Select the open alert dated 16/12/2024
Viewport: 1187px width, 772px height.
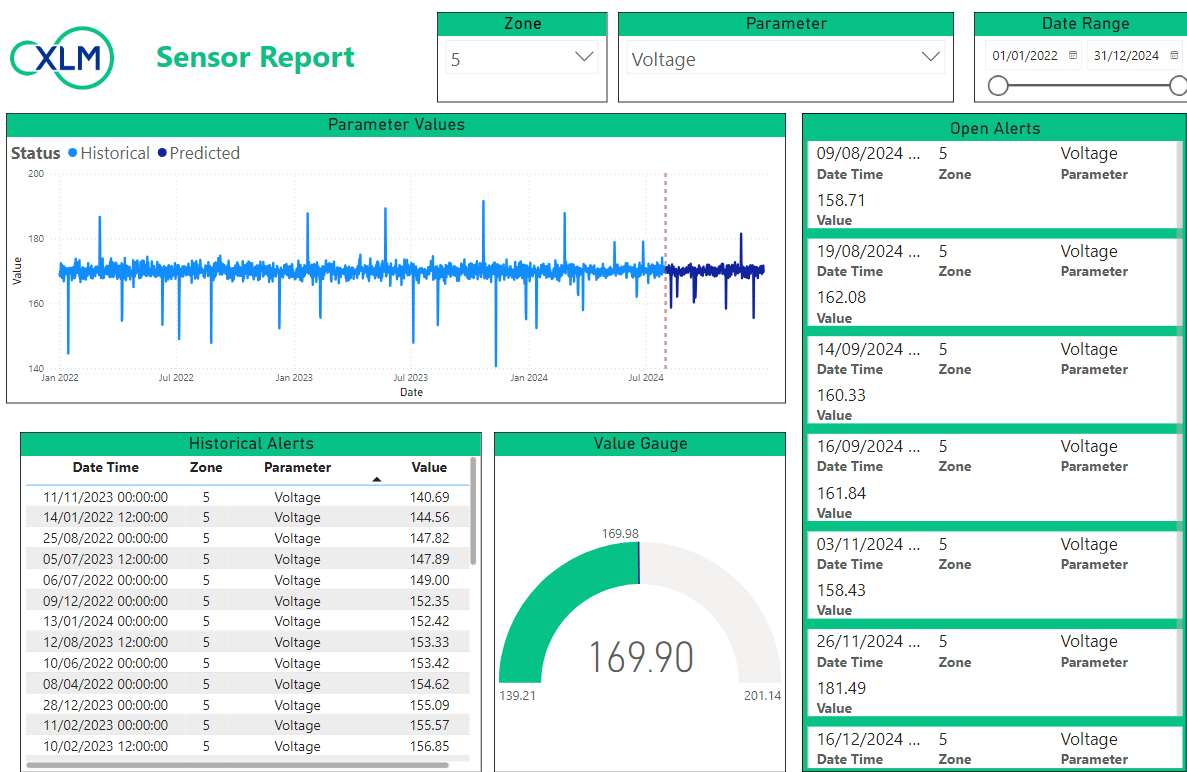tap(993, 749)
